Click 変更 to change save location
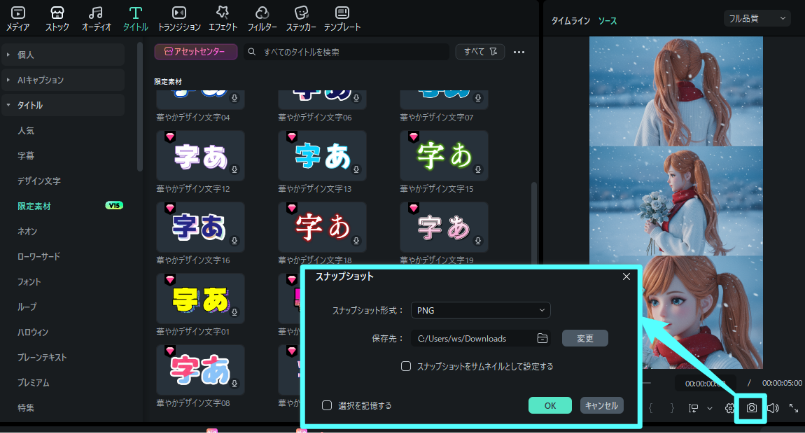Image resolution: width=805 pixels, height=433 pixels. 585,338
